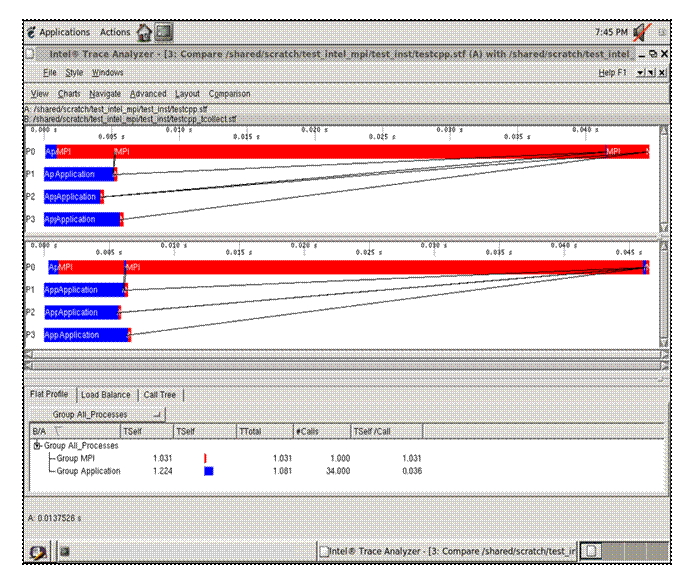Launch the terminal monitor icon
Screen dimensions: 695x584
tap(164, 32)
